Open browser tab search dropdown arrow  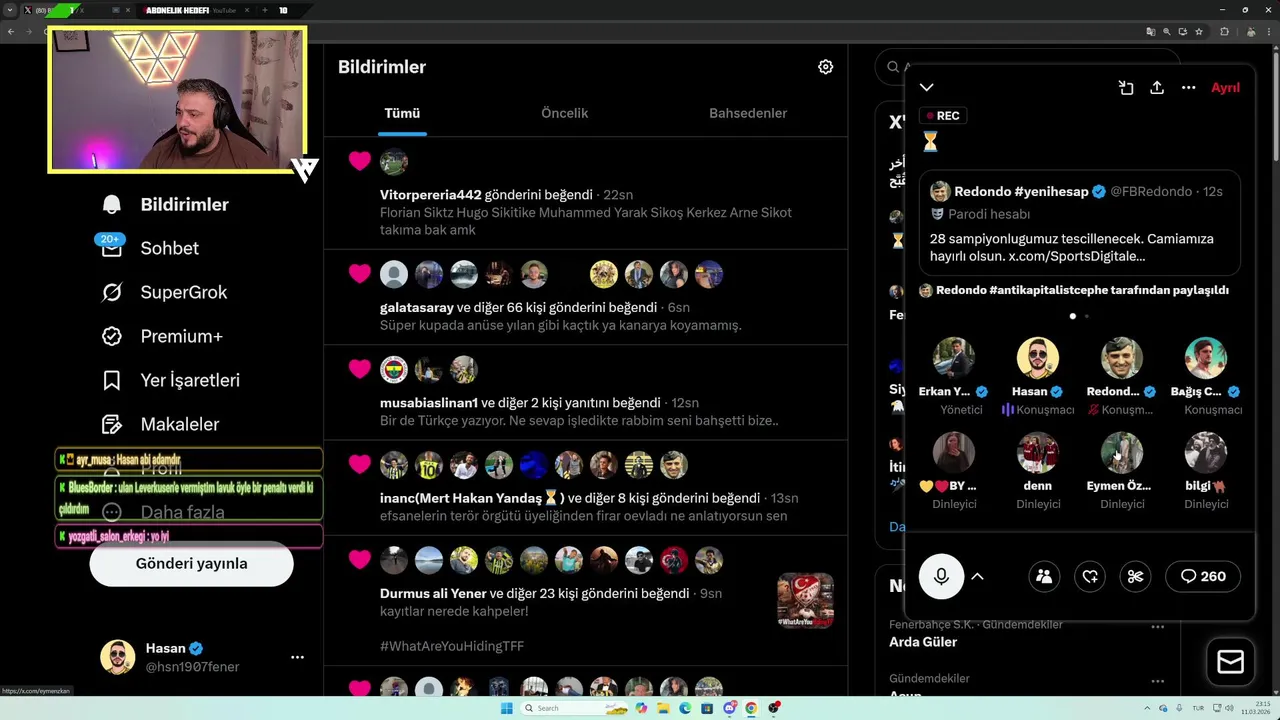coord(10,10)
